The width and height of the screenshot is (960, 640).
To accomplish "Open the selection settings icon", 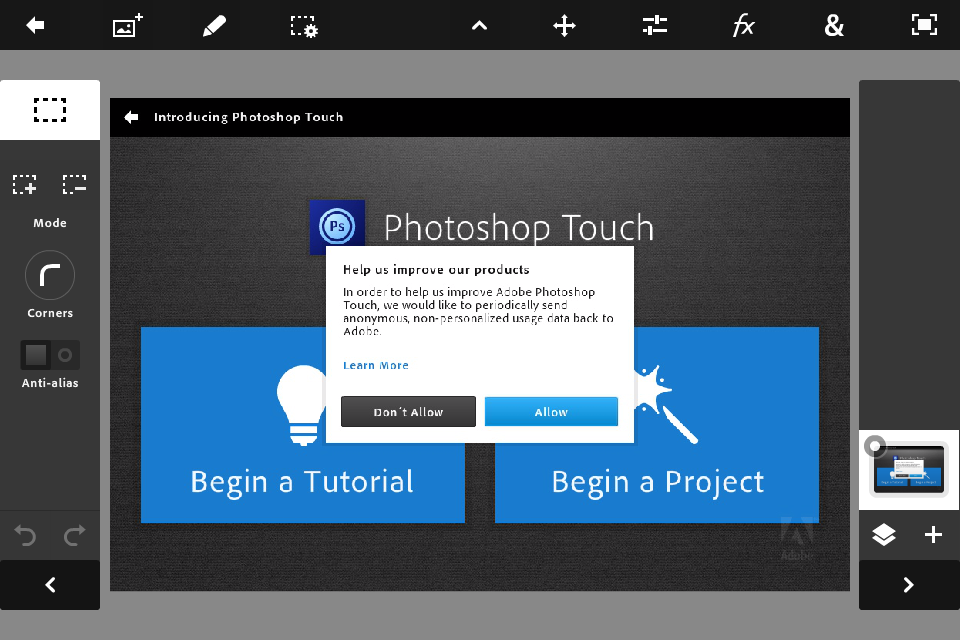I will (304, 26).
